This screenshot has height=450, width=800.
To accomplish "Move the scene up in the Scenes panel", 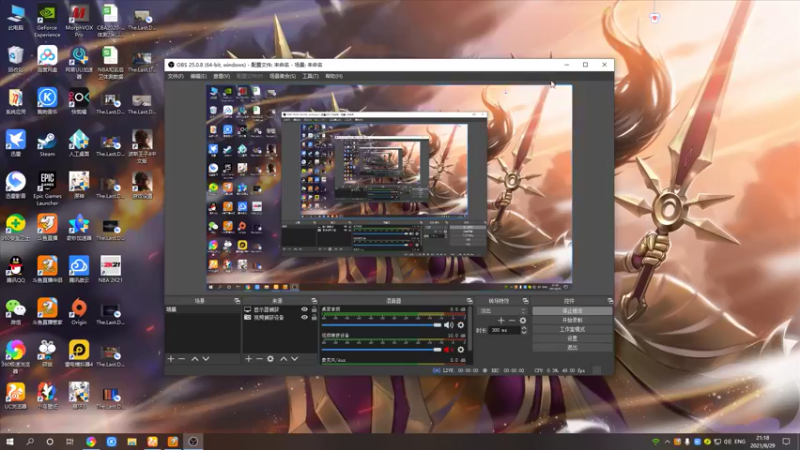I will (x=195, y=359).
